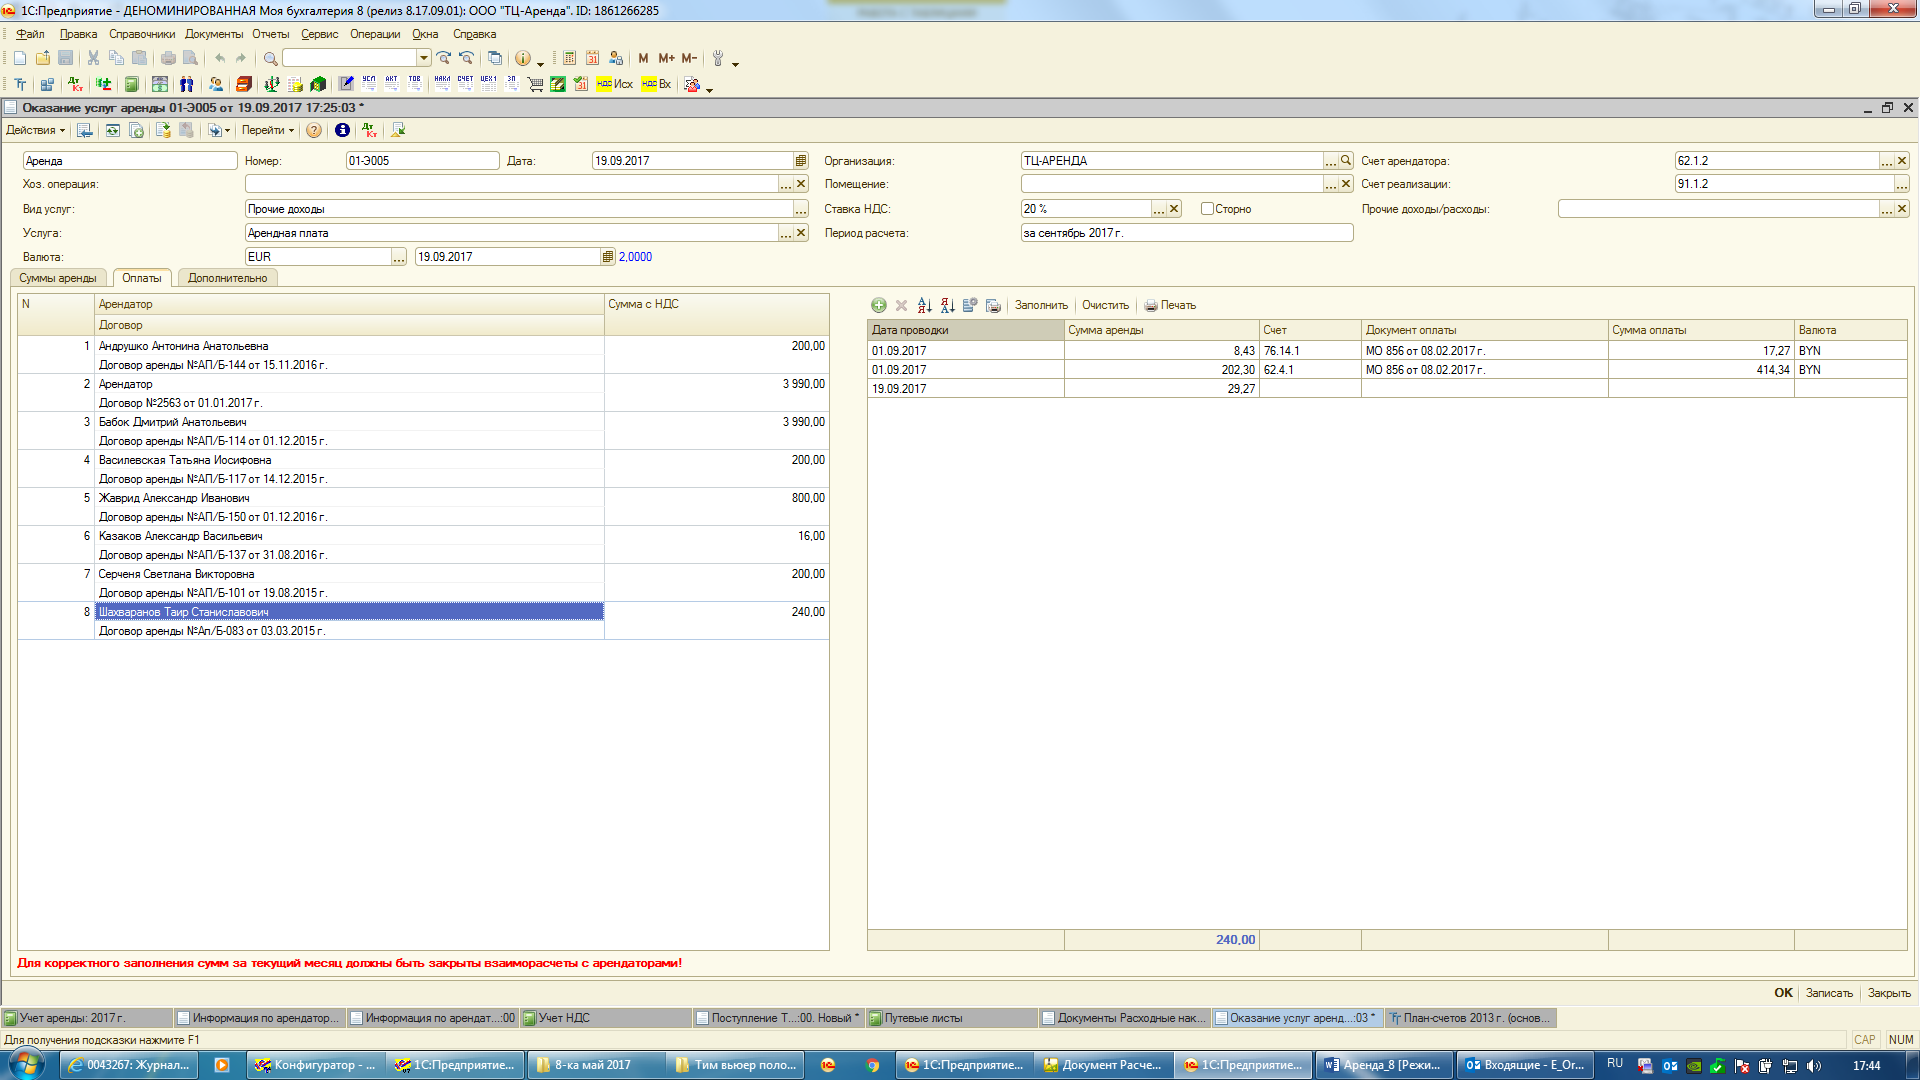Click the Заполнить button
Screen dimensions: 1920x1080
tap(1041, 305)
